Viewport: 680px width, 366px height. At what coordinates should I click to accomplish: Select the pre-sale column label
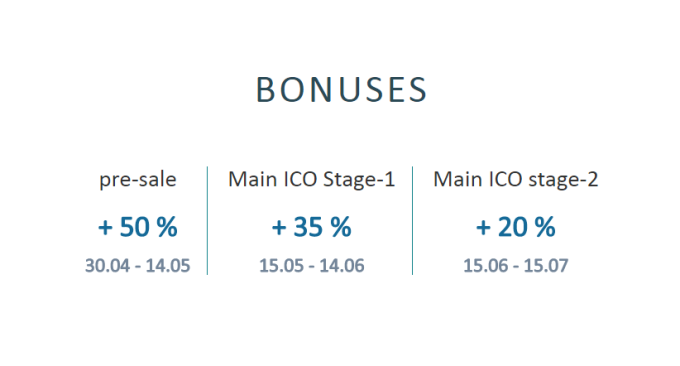pyautogui.click(x=138, y=180)
